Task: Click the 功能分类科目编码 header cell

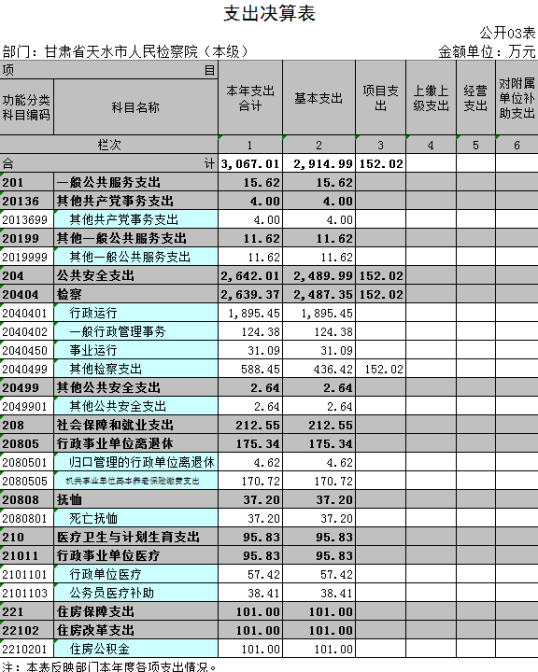Action: point(27,107)
